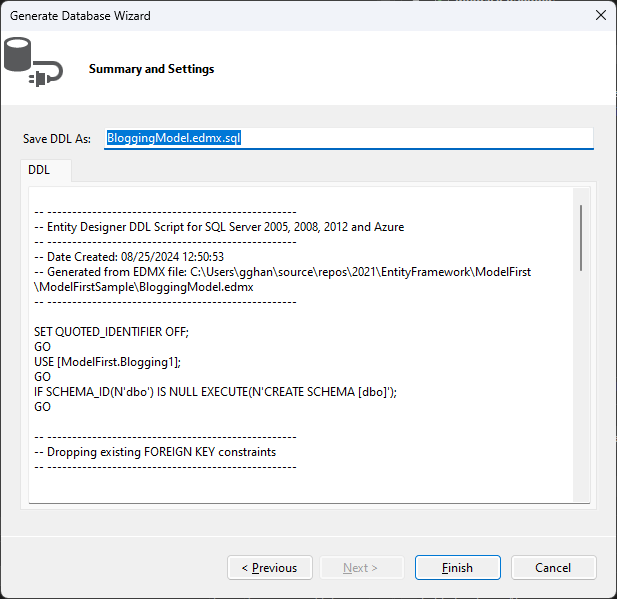Click the IF SCHEMA_ID line in script
Viewport: 617px width, 599px height.
click(x=215, y=392)
